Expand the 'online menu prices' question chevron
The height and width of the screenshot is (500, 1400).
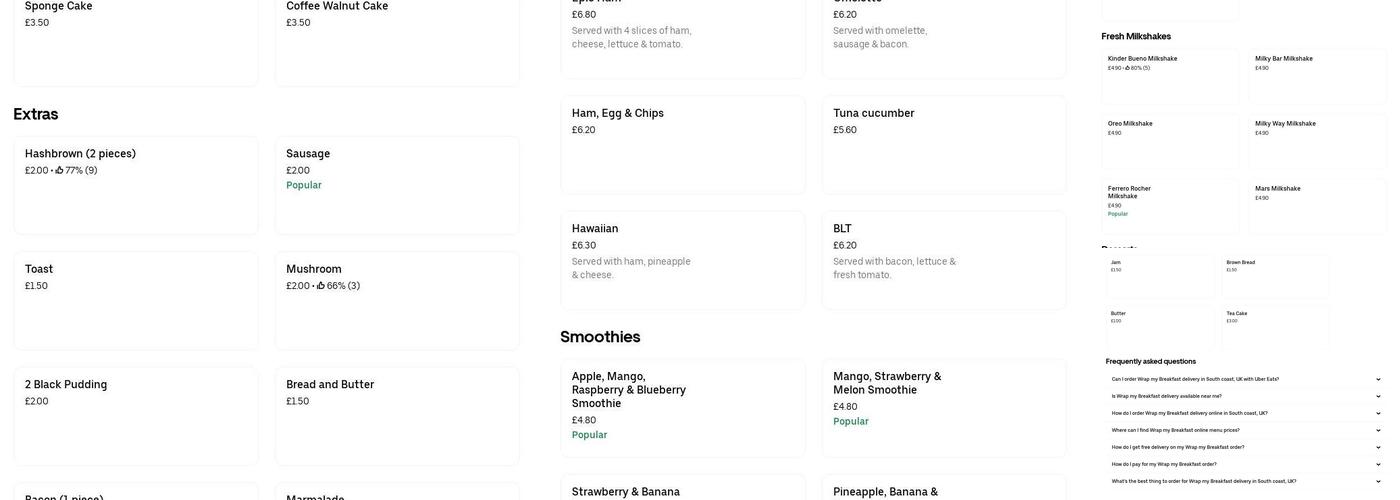(1378, 430)
